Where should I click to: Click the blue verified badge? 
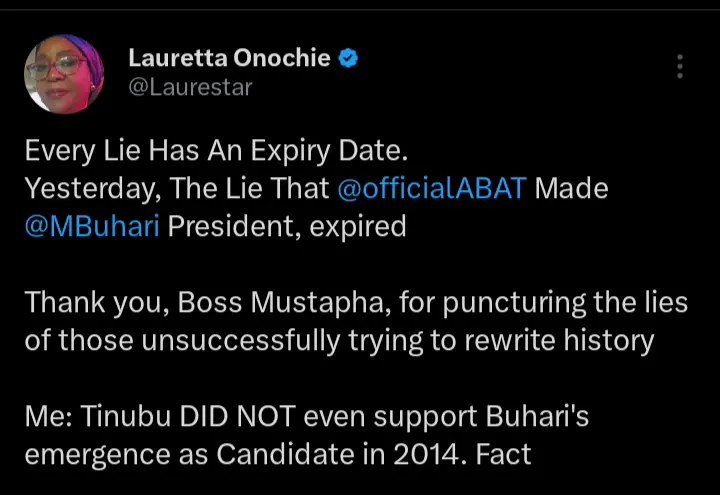pos(349,59)
